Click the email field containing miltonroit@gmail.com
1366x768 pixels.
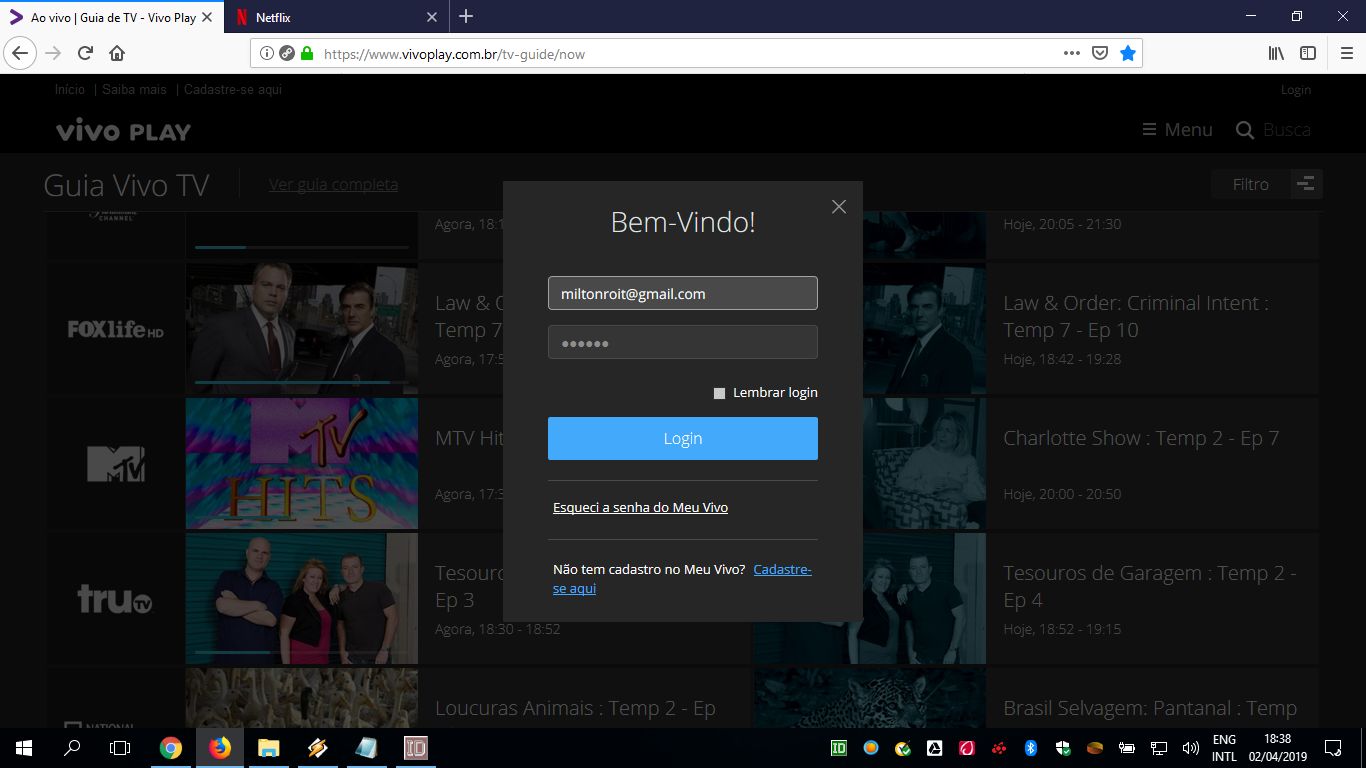pos(683,293)
